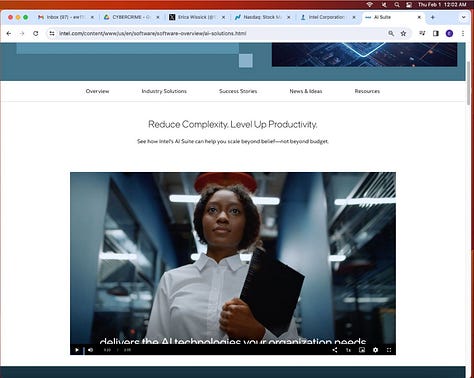Toggle picture-in-picture mode on video
474x378 pixels.
click(x=362, y=350)
